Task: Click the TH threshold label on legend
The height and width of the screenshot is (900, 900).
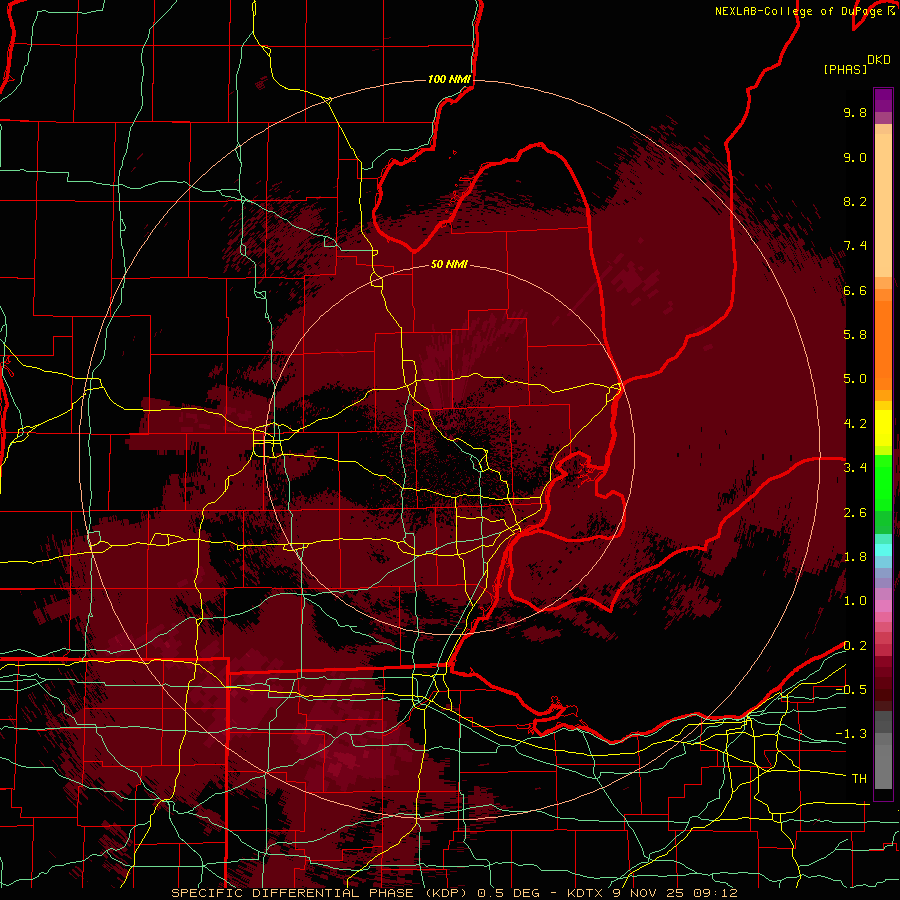Action: [x=859, y=779]
